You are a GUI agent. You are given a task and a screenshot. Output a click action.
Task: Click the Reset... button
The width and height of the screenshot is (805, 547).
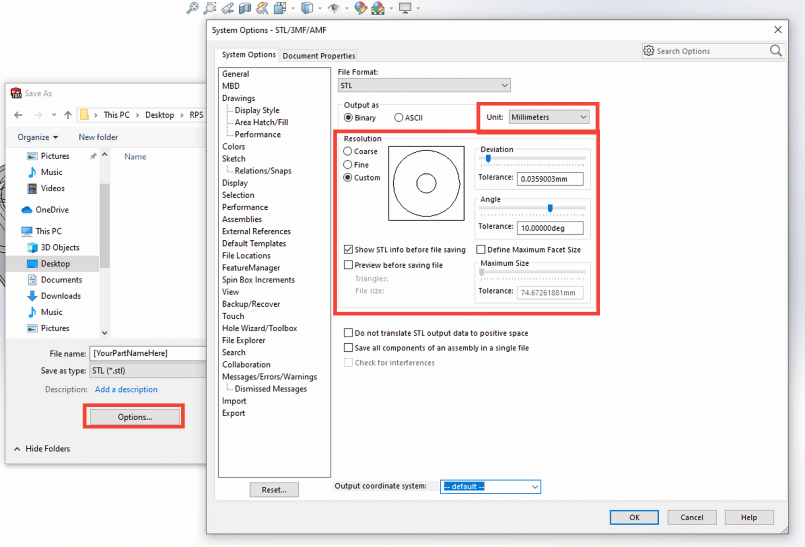pyautogui.click(x=274, y=490)
